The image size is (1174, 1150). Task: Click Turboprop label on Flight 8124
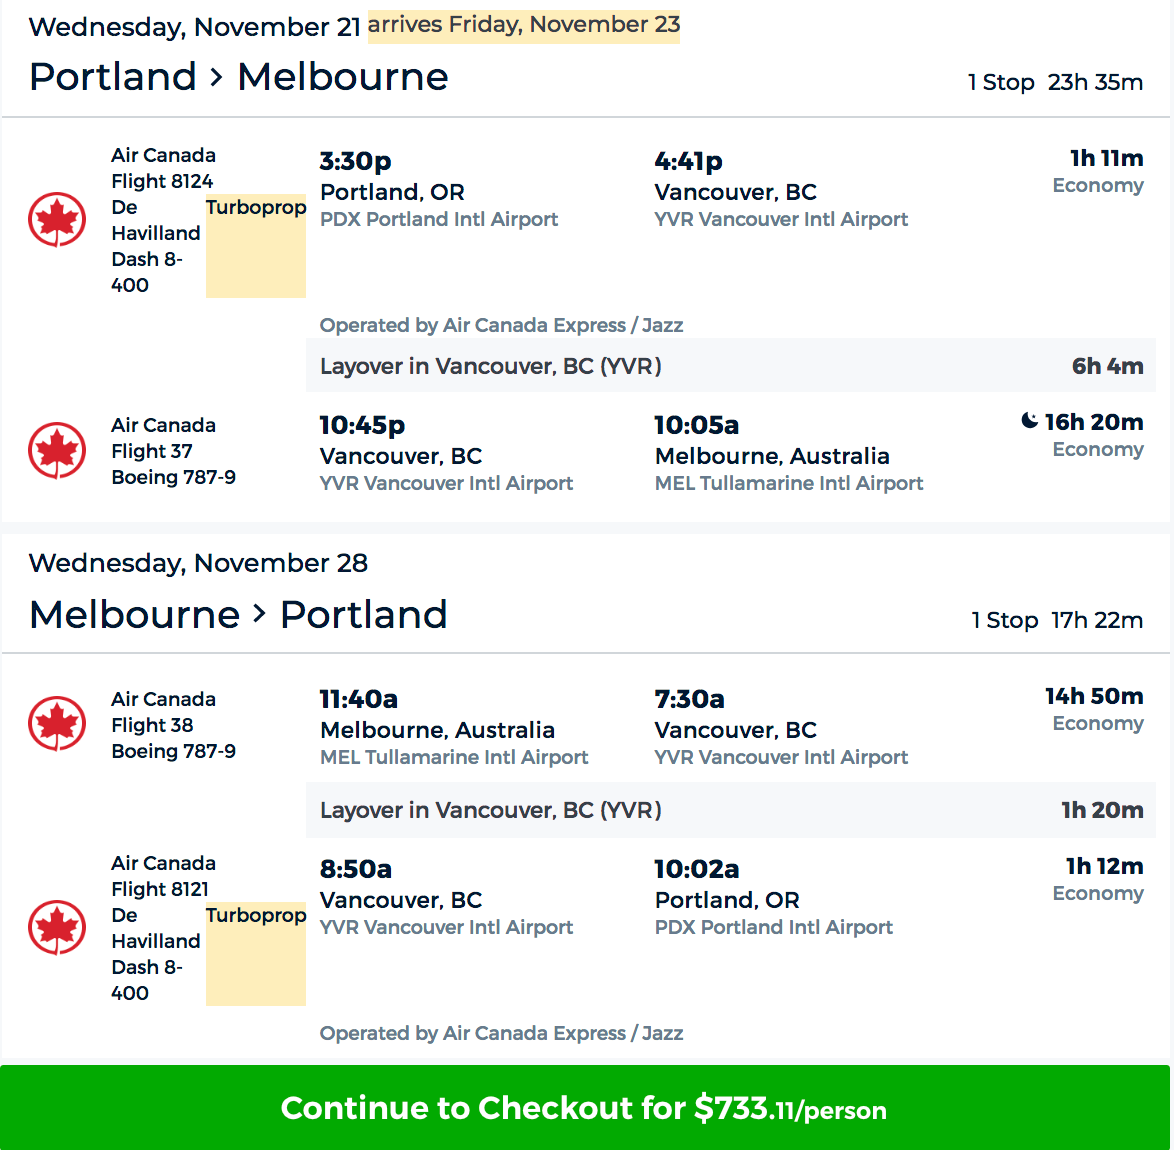pos(256,208)
